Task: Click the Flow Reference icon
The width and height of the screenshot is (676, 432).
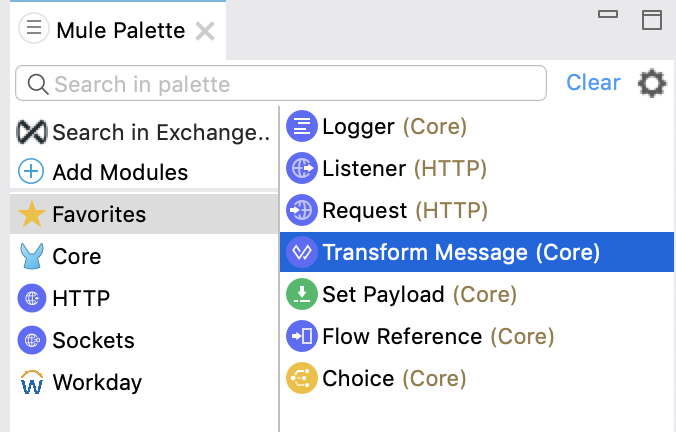Action: [x=301, y=337]
